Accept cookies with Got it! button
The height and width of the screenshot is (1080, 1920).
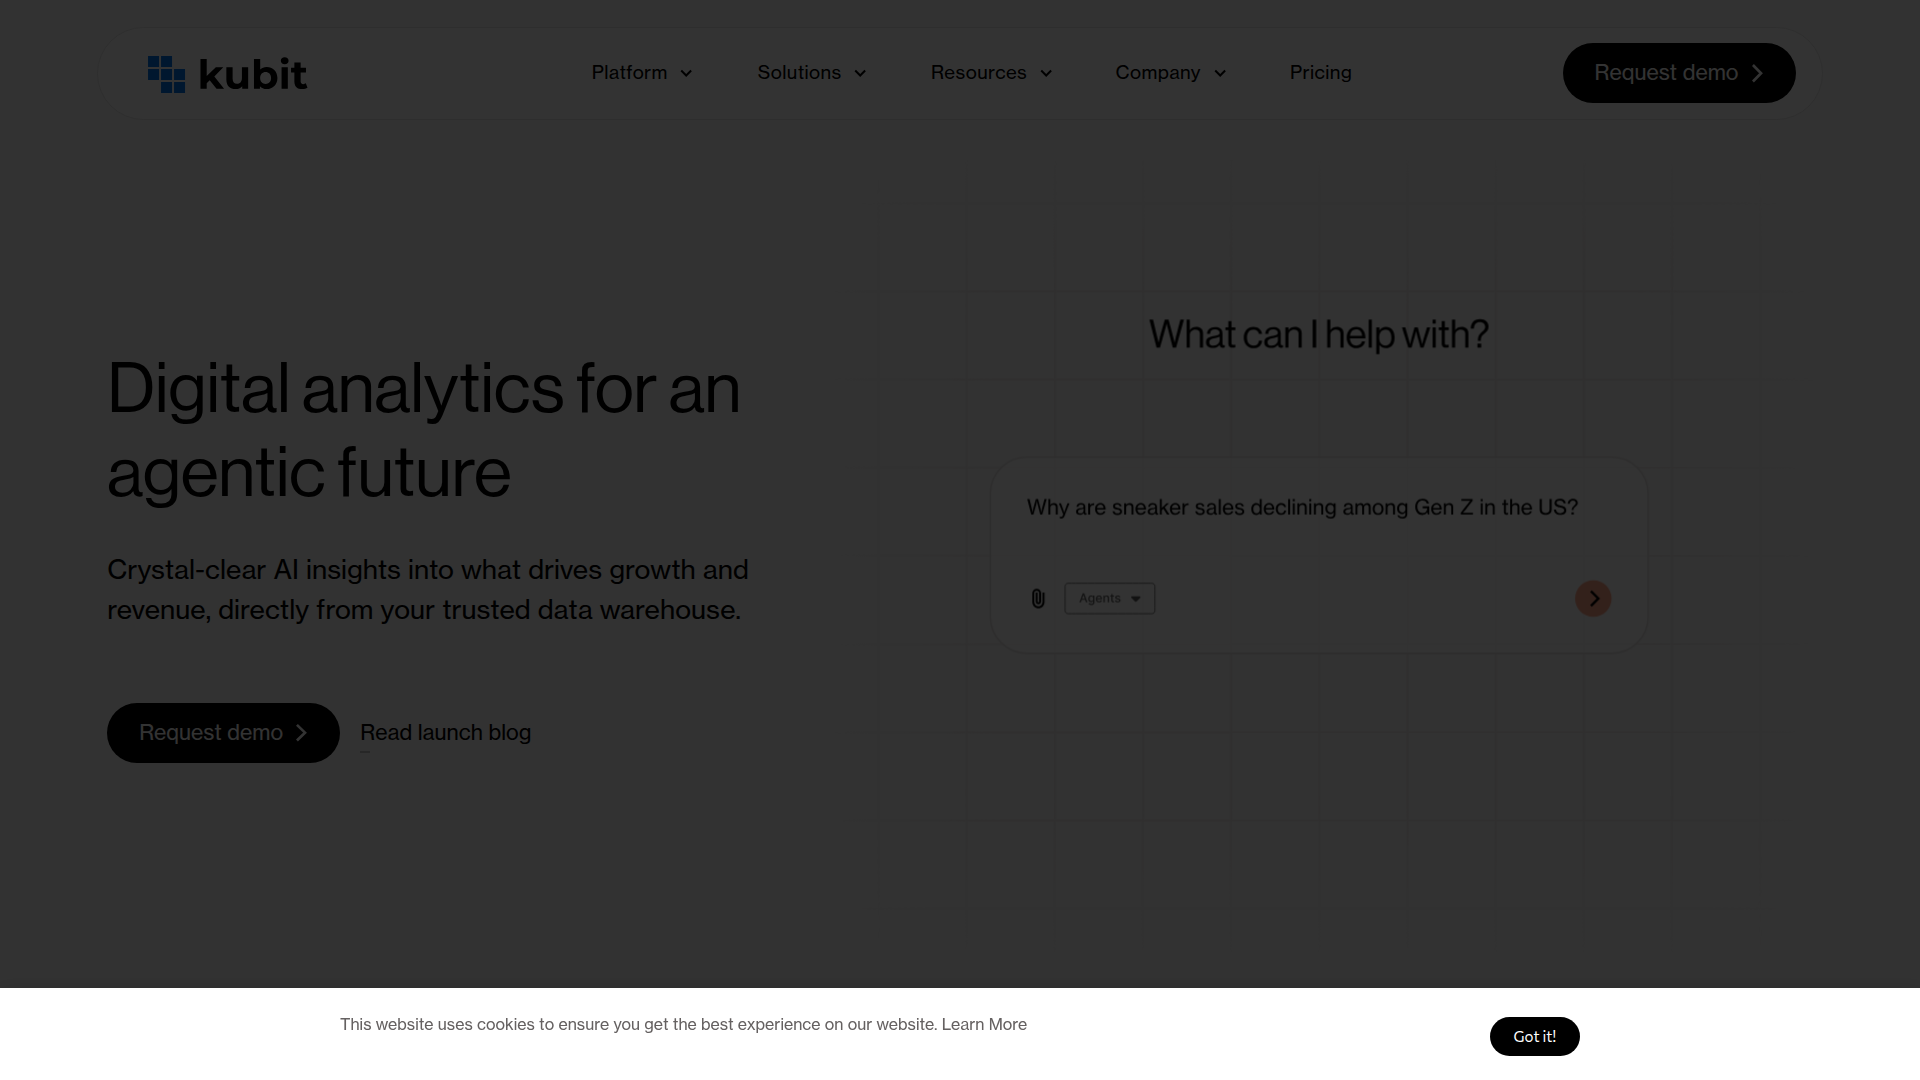(x=1534, y=1036)
